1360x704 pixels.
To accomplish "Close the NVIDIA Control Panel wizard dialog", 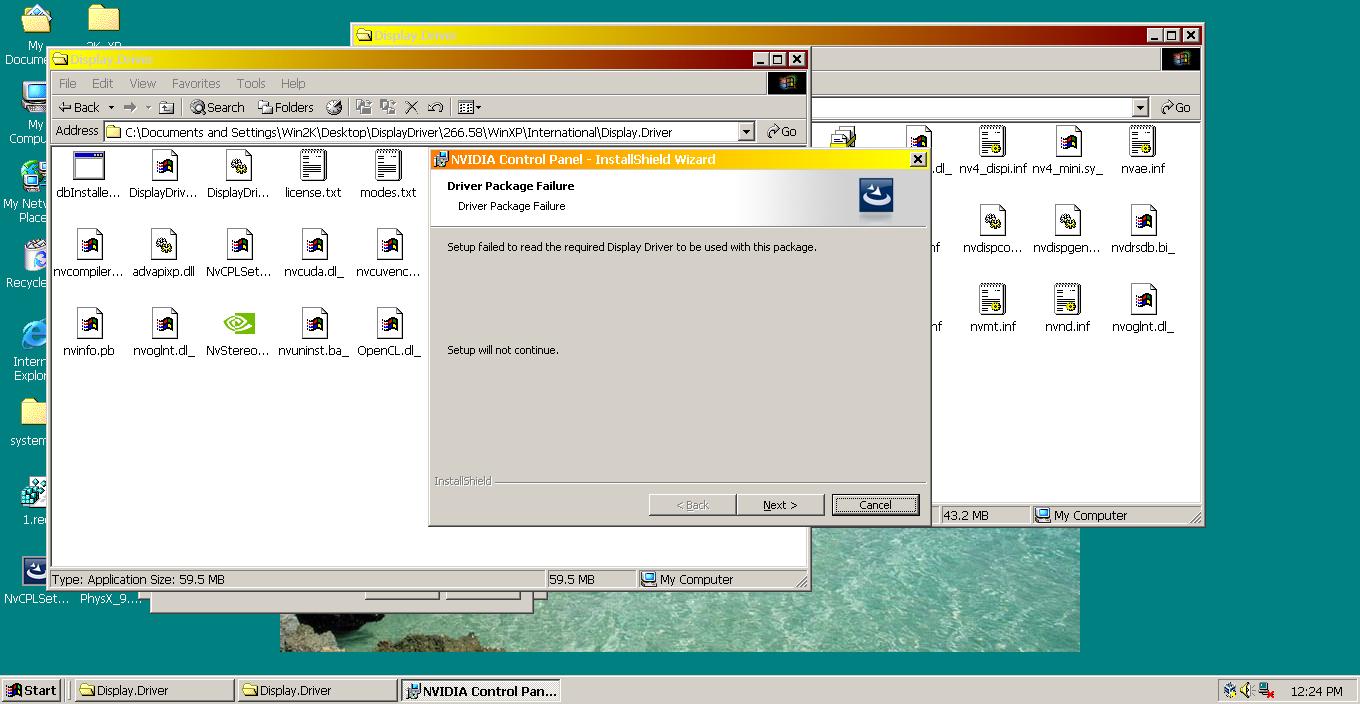I will coord(918,159).
